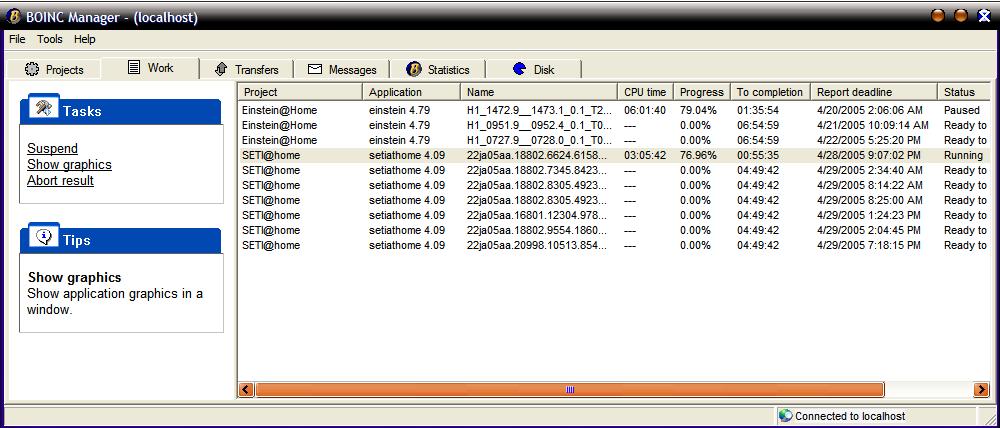The image size is (1000, 428).
Task: Open the File menu
Action: pyautogui.click(x=17, y=39)
